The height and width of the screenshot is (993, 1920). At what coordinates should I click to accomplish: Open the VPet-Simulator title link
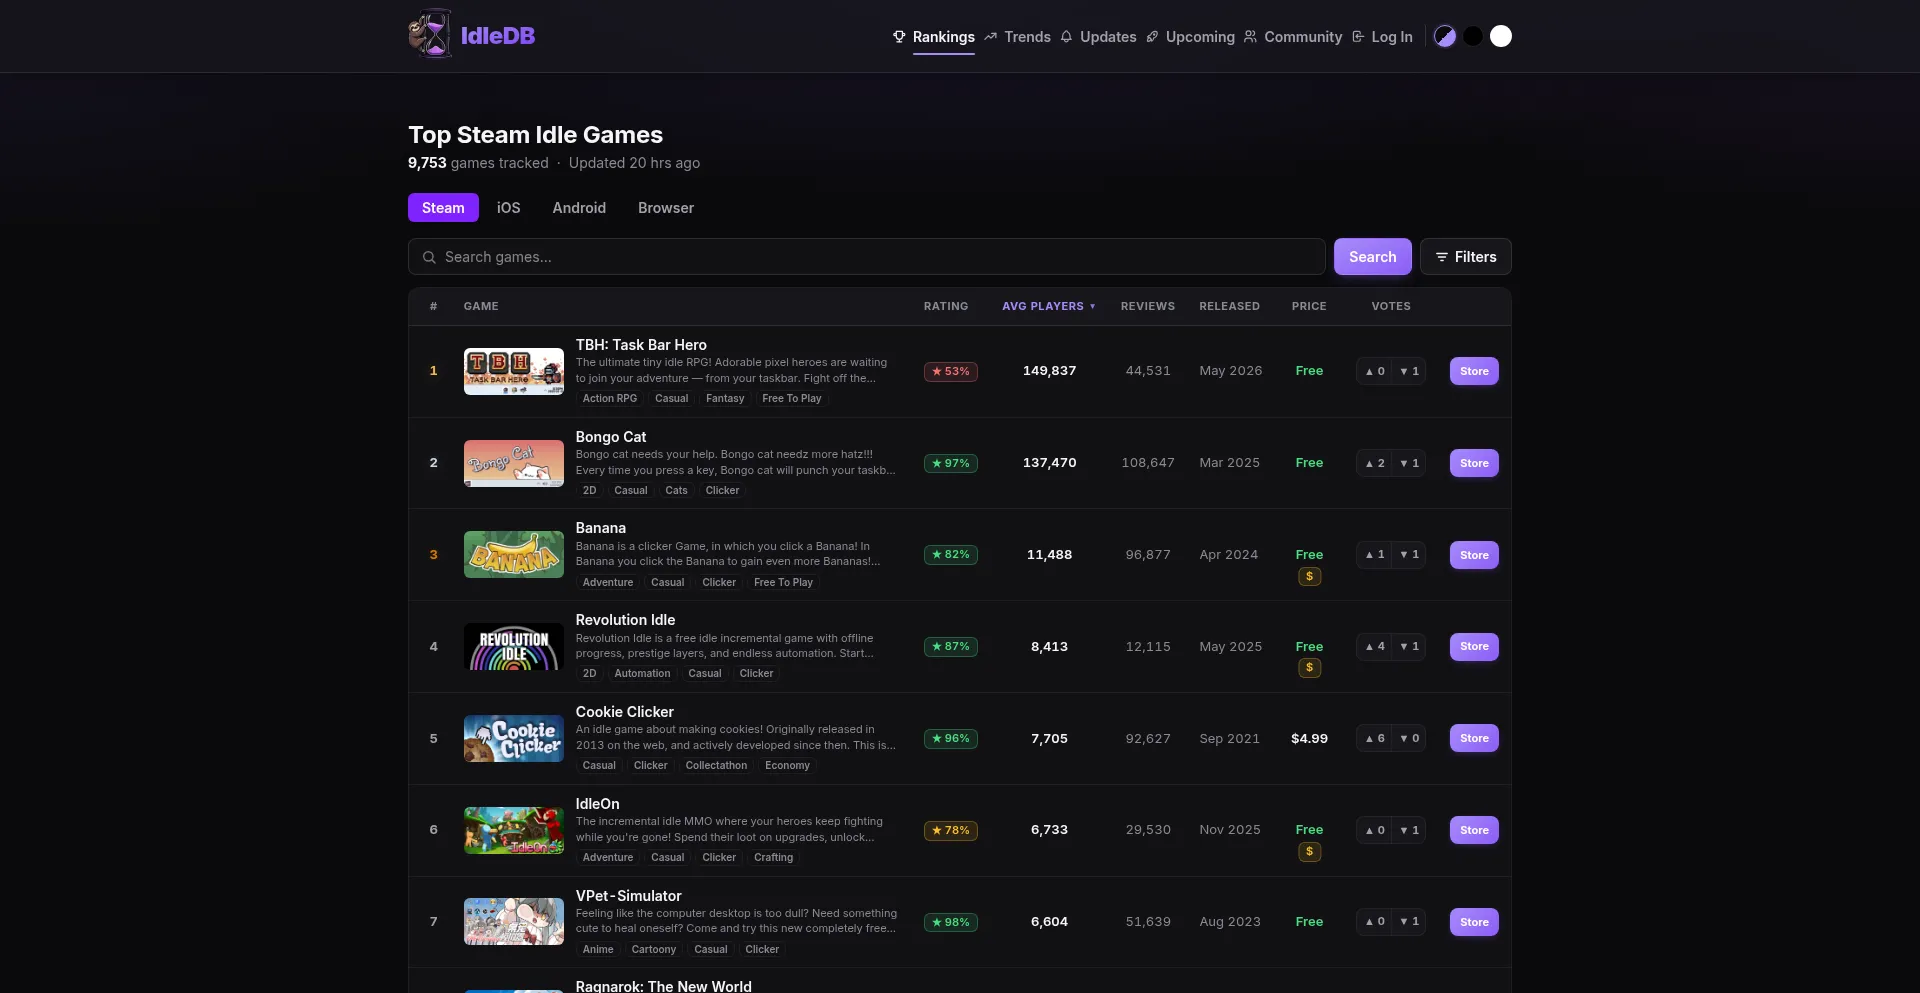628,896
